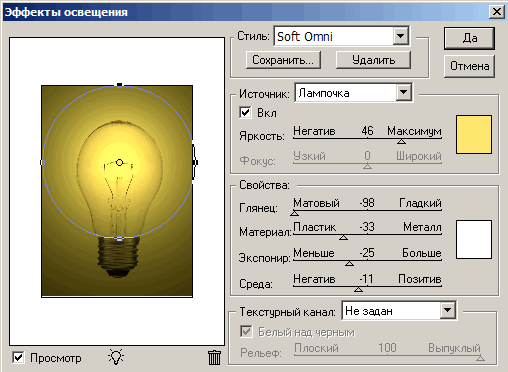Screen dimensions: 508x372
Task: Click the Максимум label on brightness slider
Action: tap(414, 131)
